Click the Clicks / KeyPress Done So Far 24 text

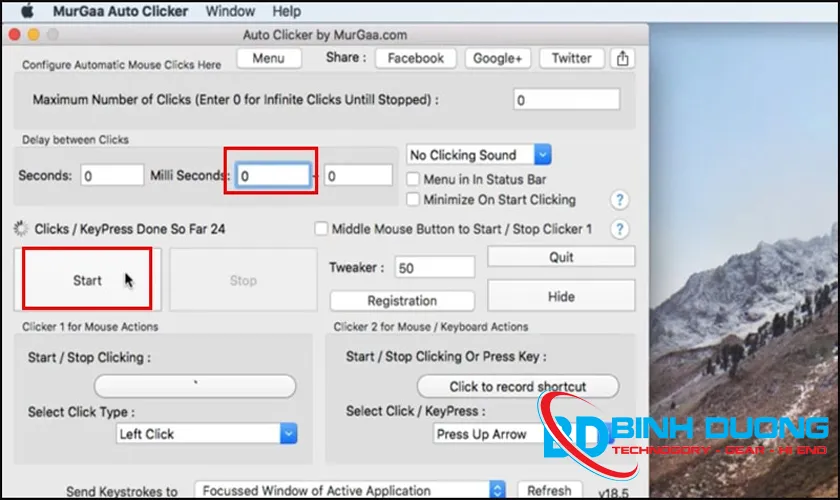tap(130, 229)
